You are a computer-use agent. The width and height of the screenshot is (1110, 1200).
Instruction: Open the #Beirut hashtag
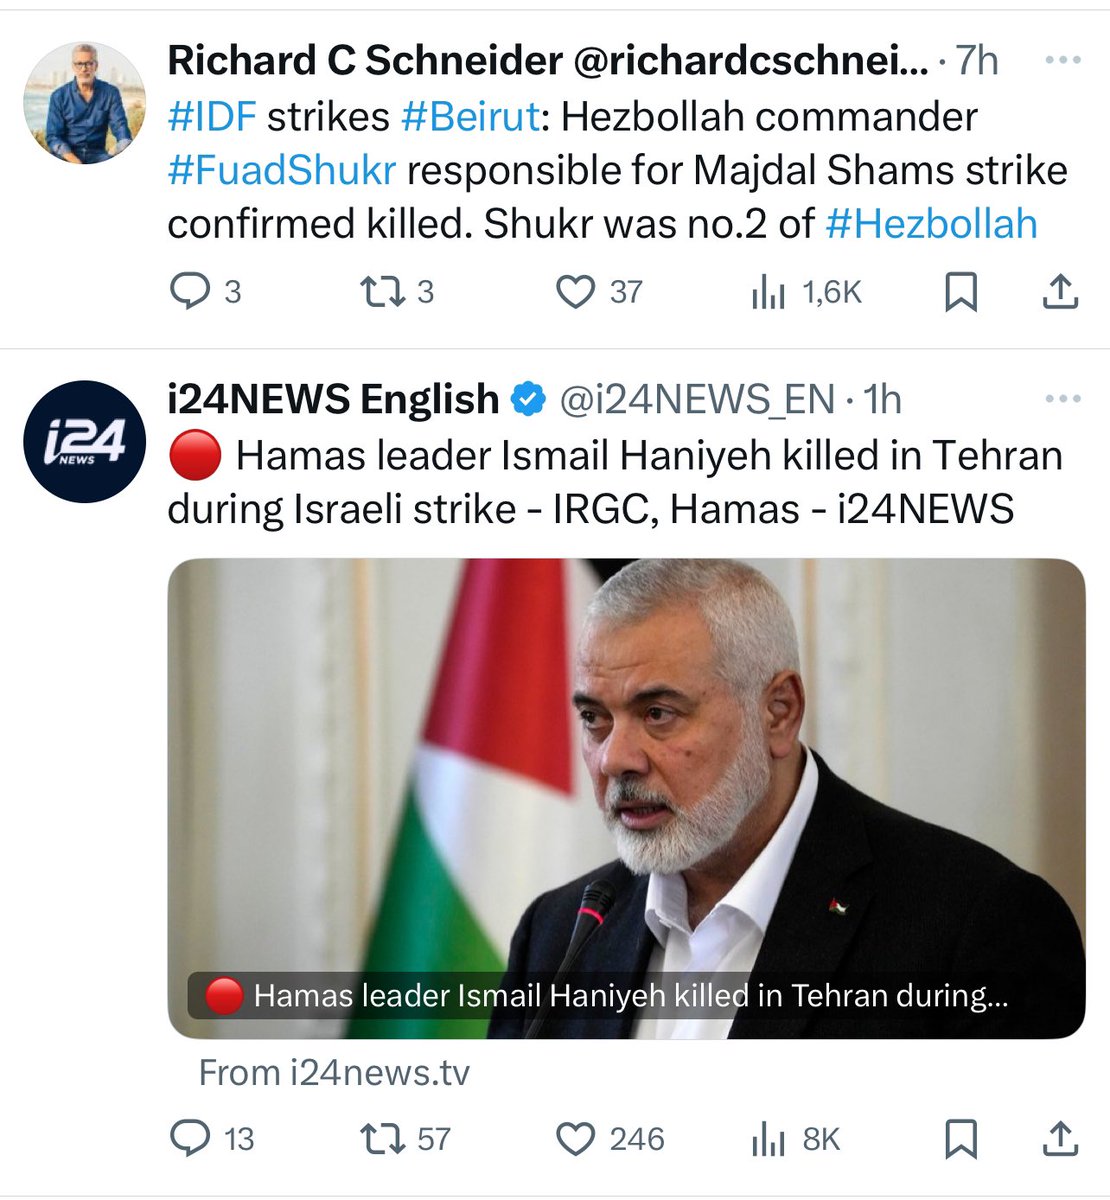(470, 117)
